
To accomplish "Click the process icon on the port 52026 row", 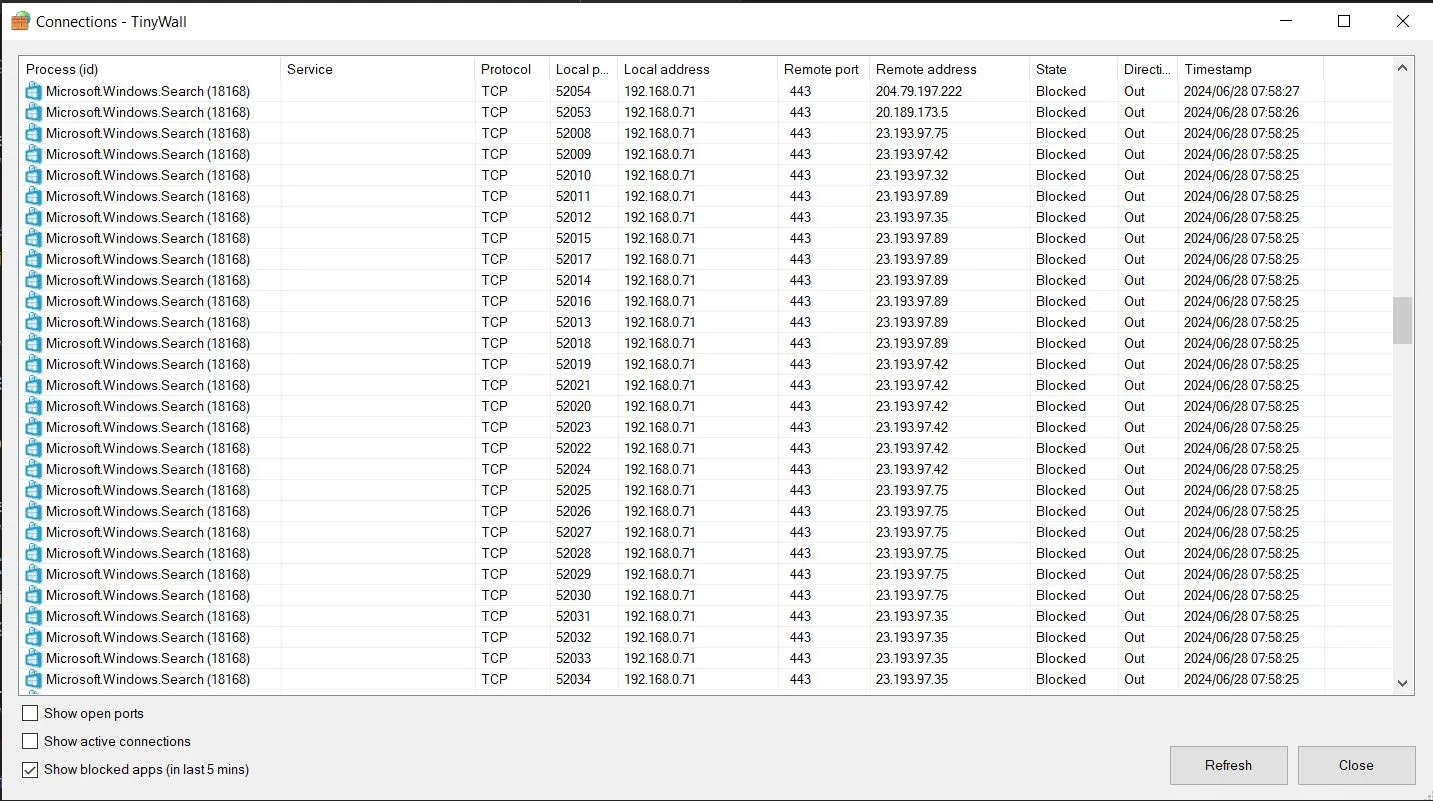I will (34, 511).
